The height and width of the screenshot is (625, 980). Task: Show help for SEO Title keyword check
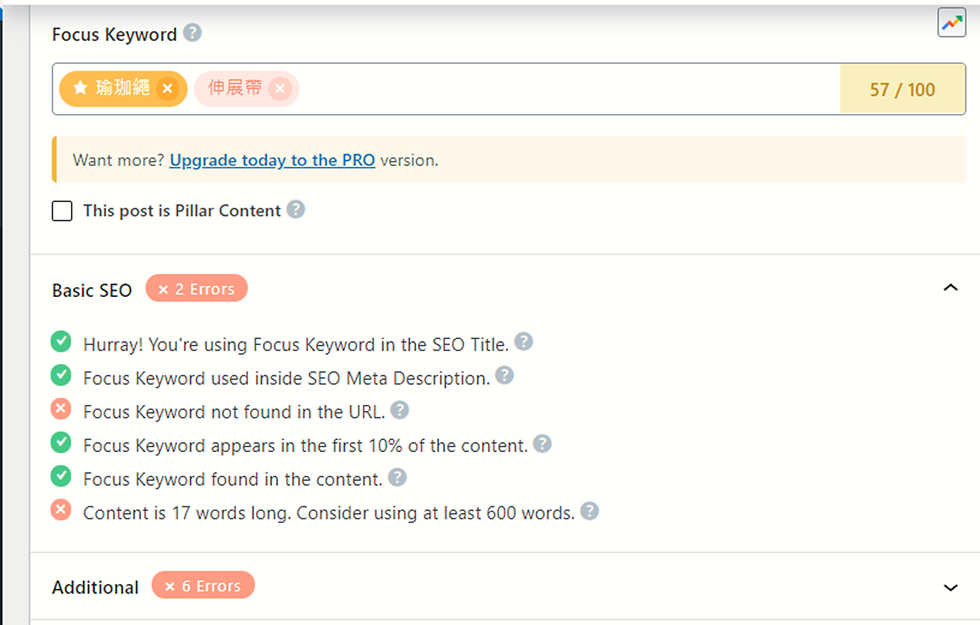coord(524,342)
